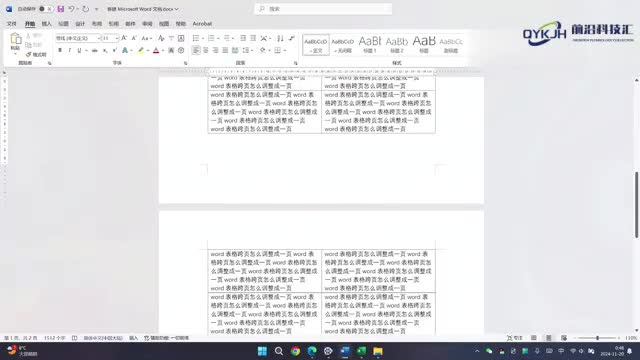Apply red font color

pyautogui.click(x=156, y=50)
